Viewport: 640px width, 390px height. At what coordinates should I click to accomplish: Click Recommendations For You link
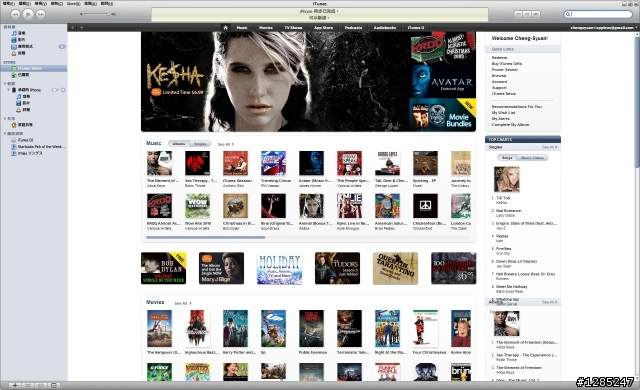517,106
